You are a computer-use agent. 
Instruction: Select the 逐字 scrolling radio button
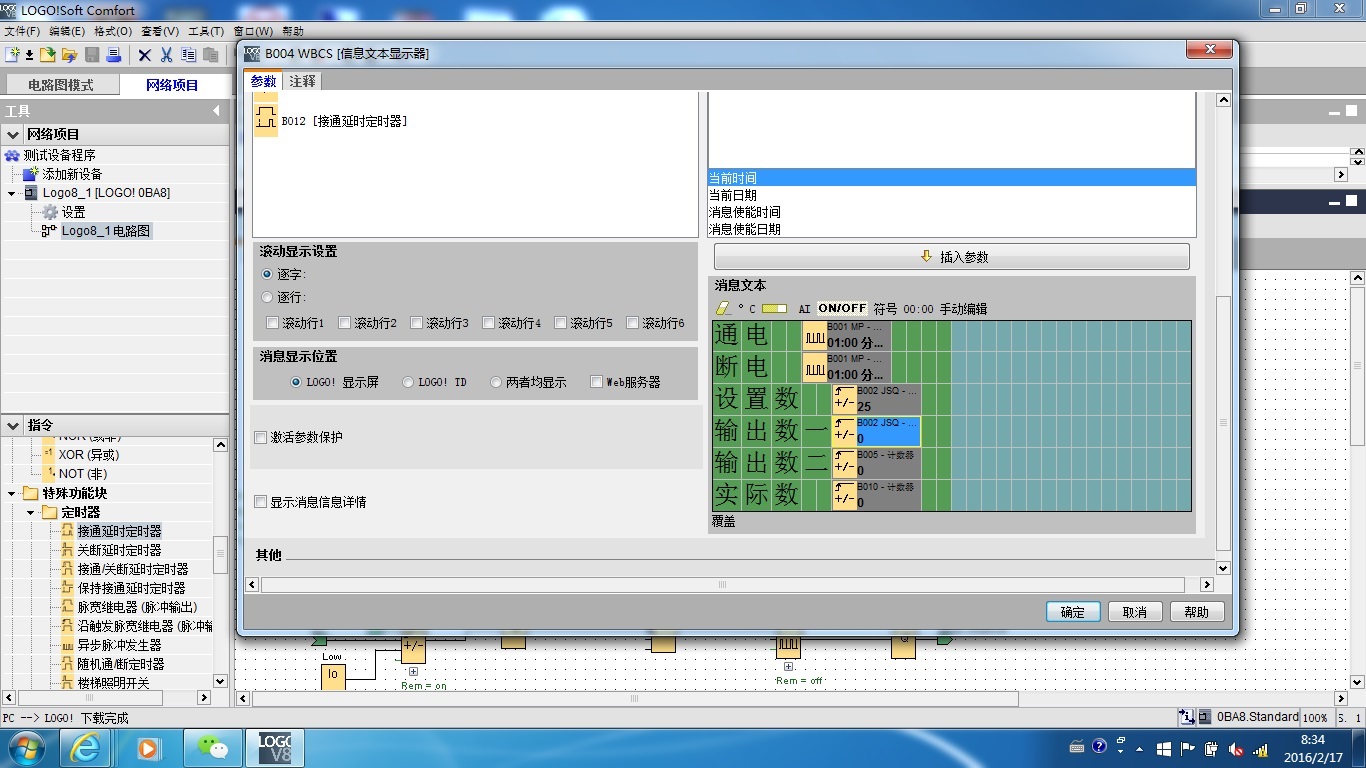tap(267, 274)
